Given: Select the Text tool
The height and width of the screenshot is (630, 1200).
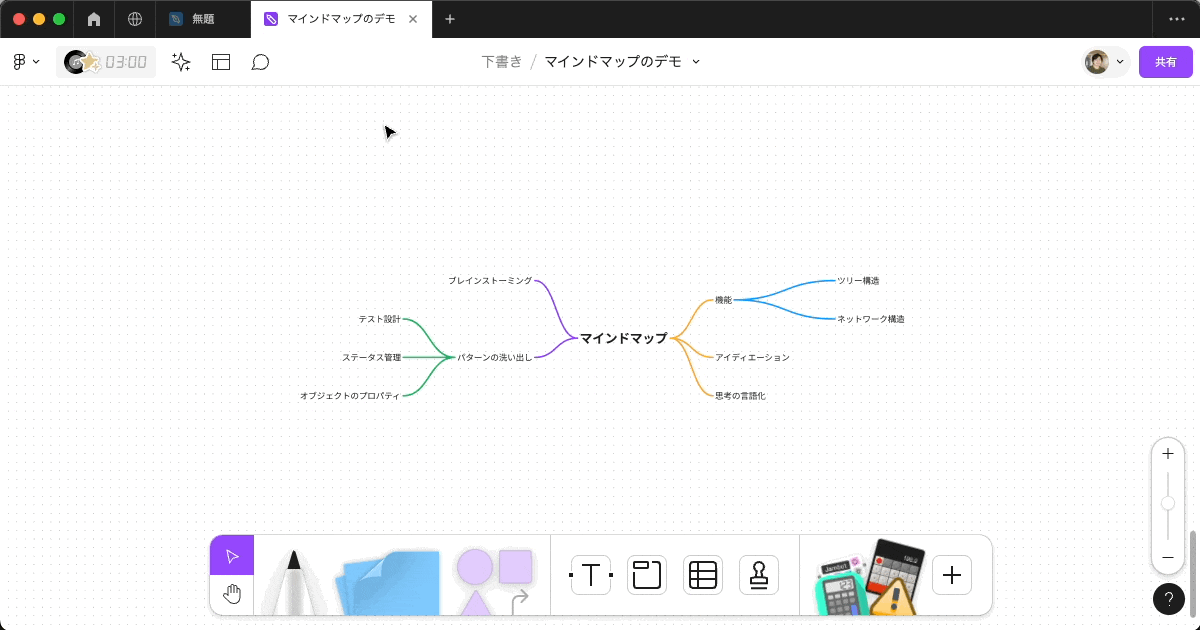Looking at the screenshot, I should coord(590,574).
